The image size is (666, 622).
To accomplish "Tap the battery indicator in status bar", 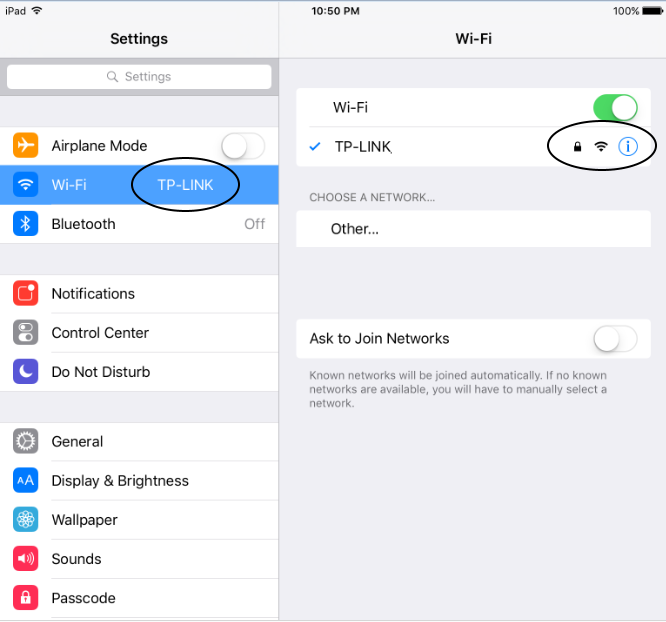I will (x=652, y=11).
